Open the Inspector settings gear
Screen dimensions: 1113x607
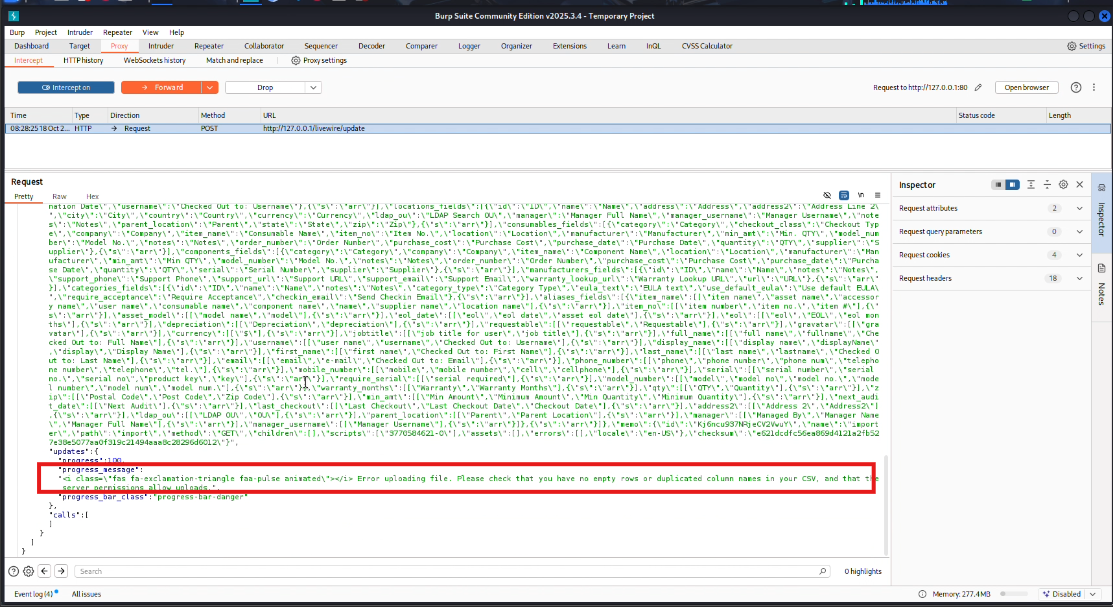[x=1063, y=185]
